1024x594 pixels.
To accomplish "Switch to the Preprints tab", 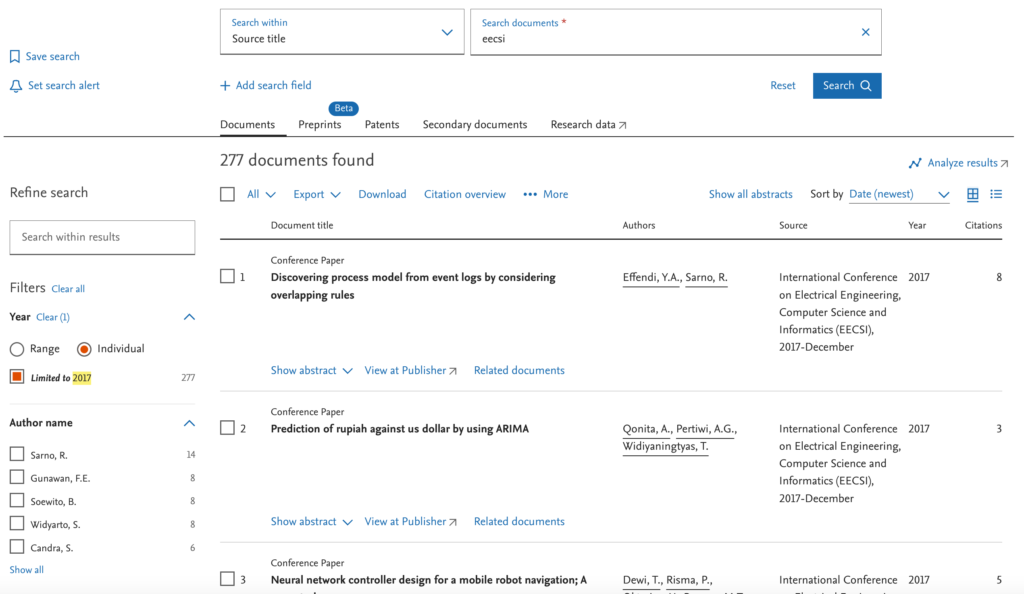I will coord(319,125).
